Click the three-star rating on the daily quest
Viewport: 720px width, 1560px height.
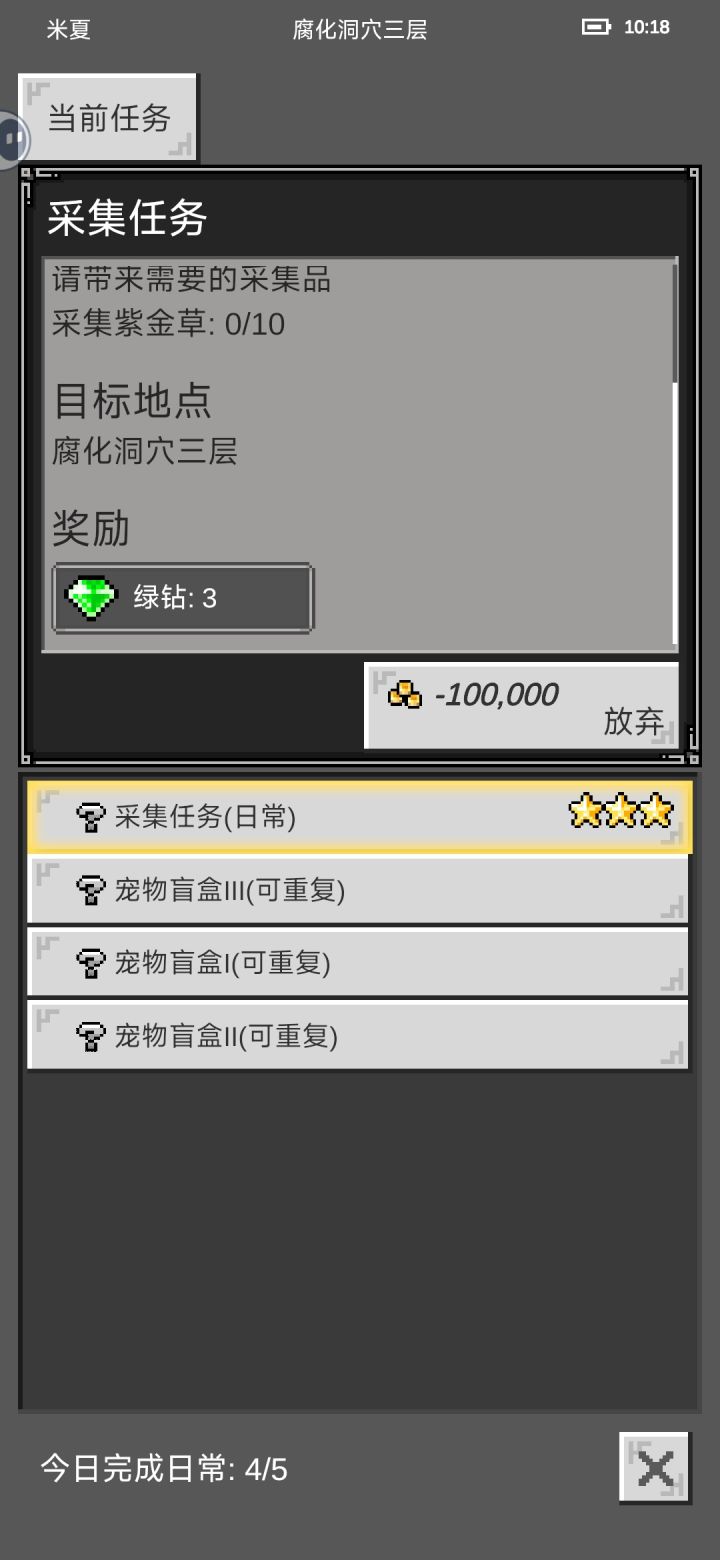click(621, 810)
